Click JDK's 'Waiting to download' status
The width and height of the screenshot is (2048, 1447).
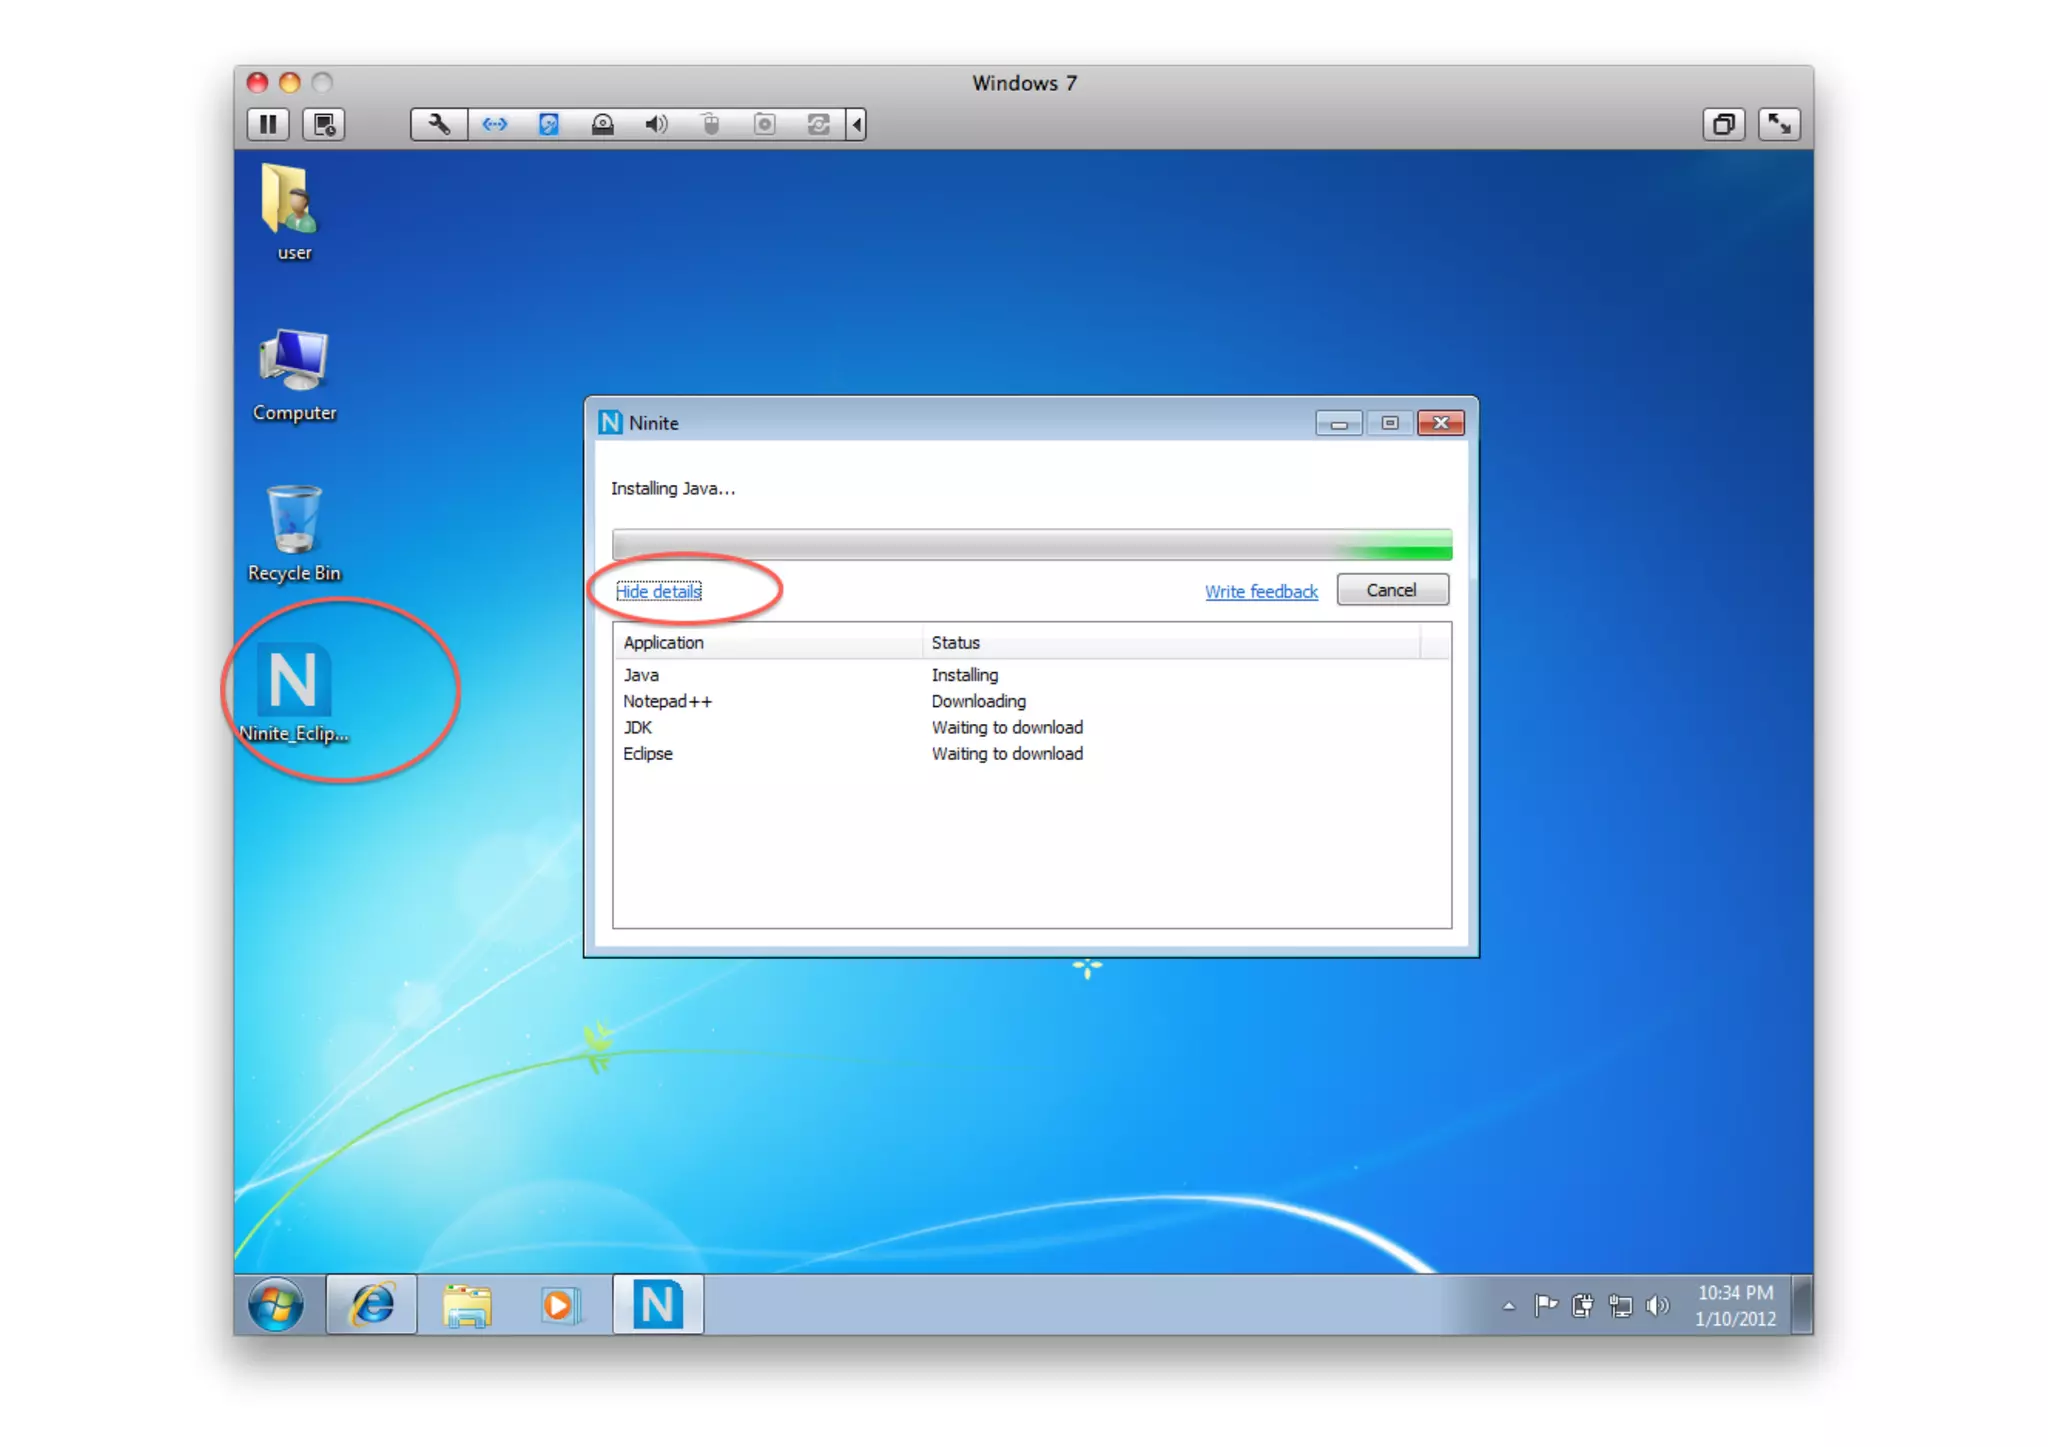click(1007, 727)
